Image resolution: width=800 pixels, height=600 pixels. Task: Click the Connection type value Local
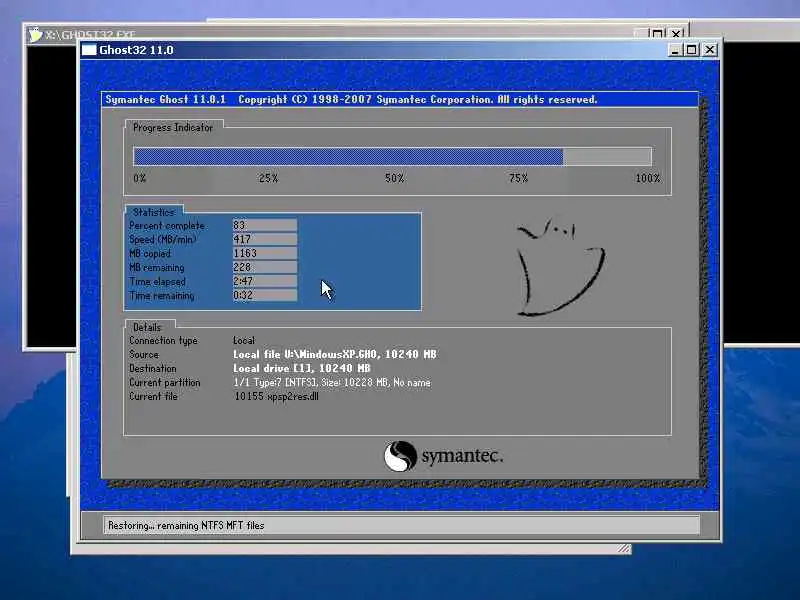tap(244, 340)
